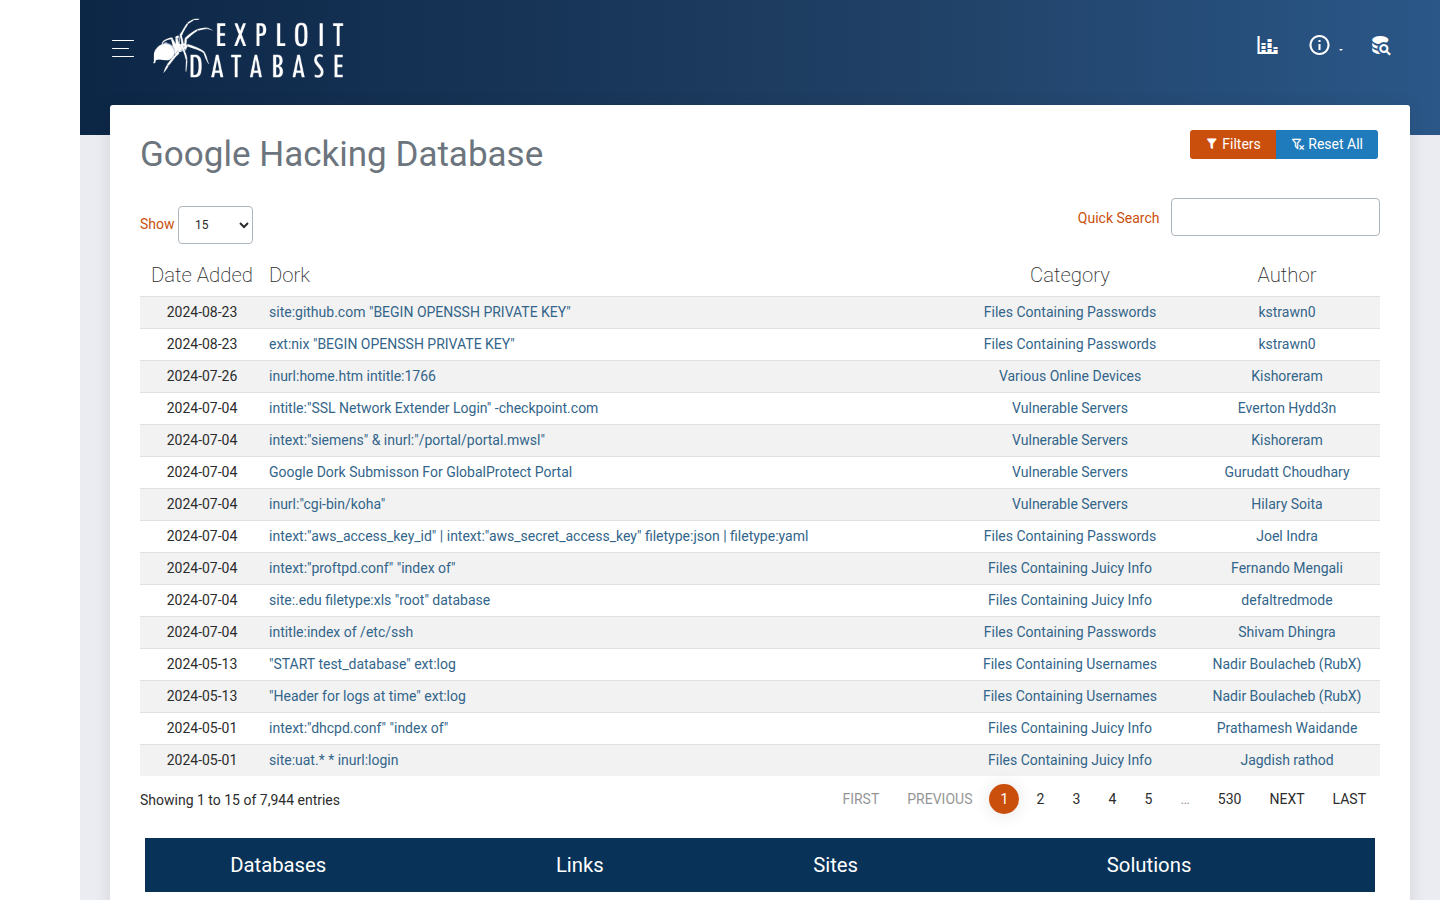Open the Sites footer section
The height and width of the screenshot is (900, 1440).
(x=835, y=865)
